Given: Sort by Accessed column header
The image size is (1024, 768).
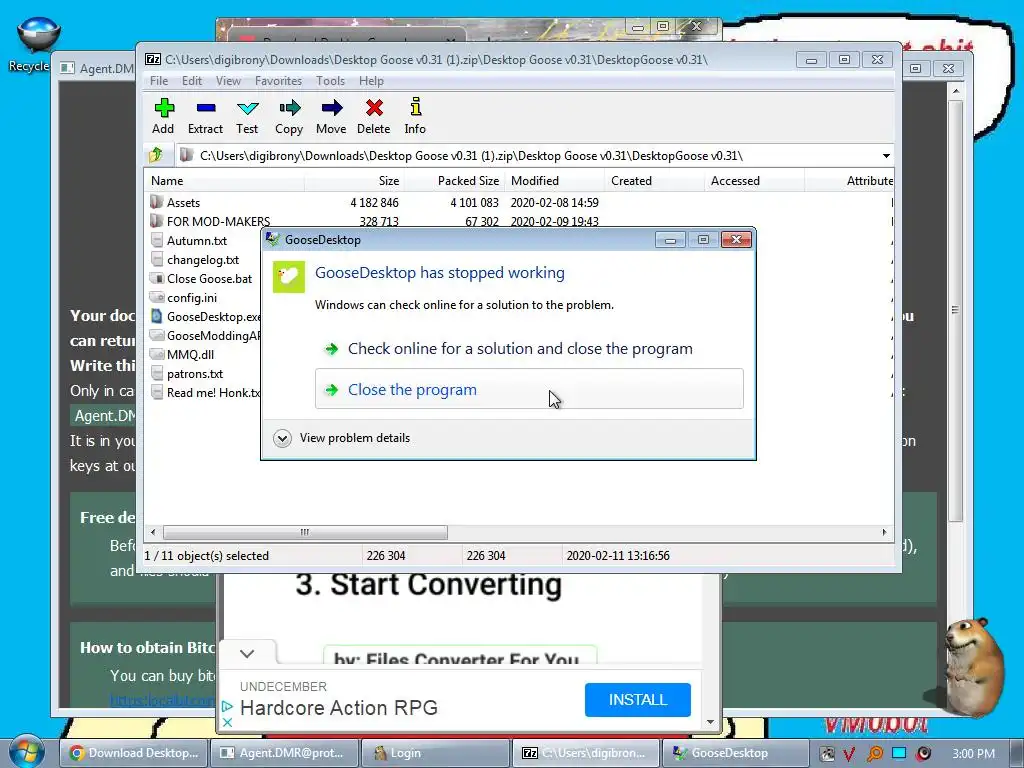Looking at the screenshot, I should 754,181.
